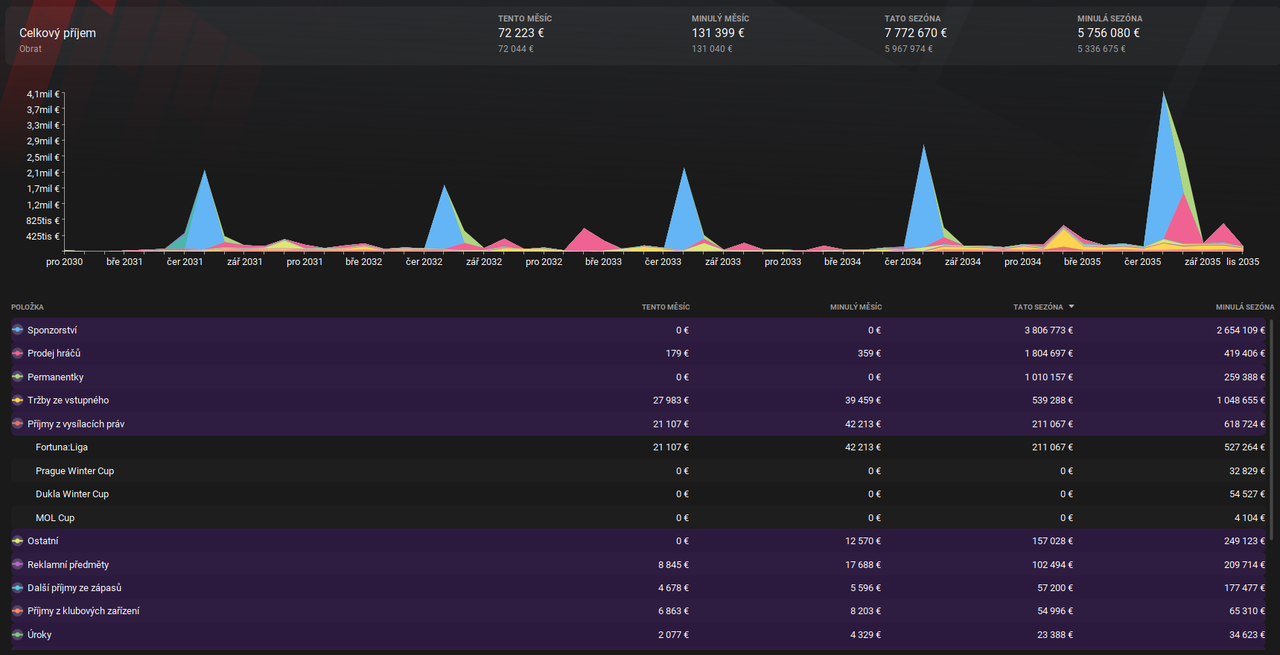
Task: Select the Prodej hráčů row label
Action: [54, 353]
